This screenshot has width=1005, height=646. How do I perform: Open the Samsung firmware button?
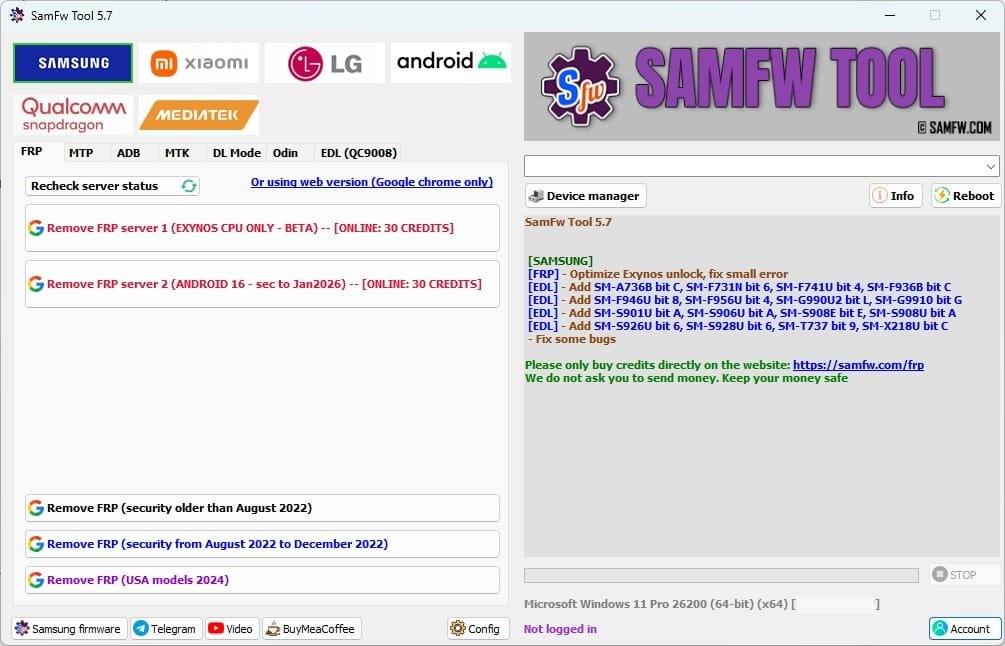69,629
